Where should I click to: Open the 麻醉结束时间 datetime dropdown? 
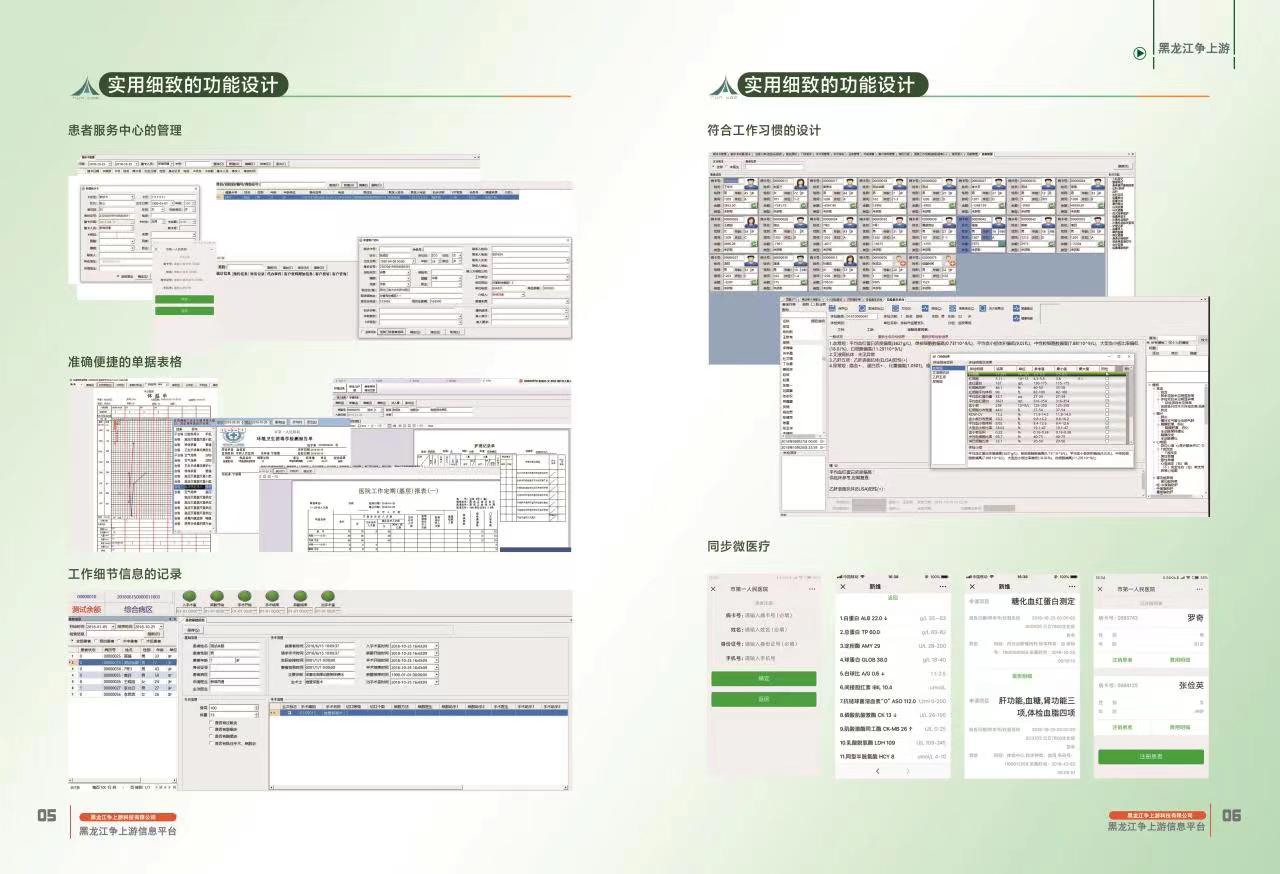click(x=437, y=674)
